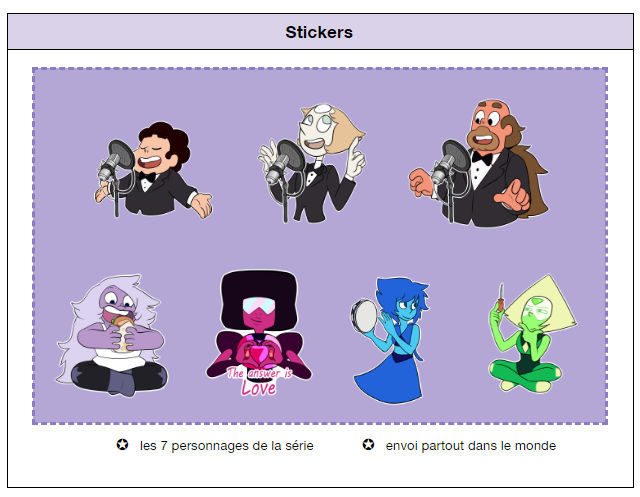Click 'les 7 personnages de la série' text
The image size is (640, 497).
click(x=227, y=446)
